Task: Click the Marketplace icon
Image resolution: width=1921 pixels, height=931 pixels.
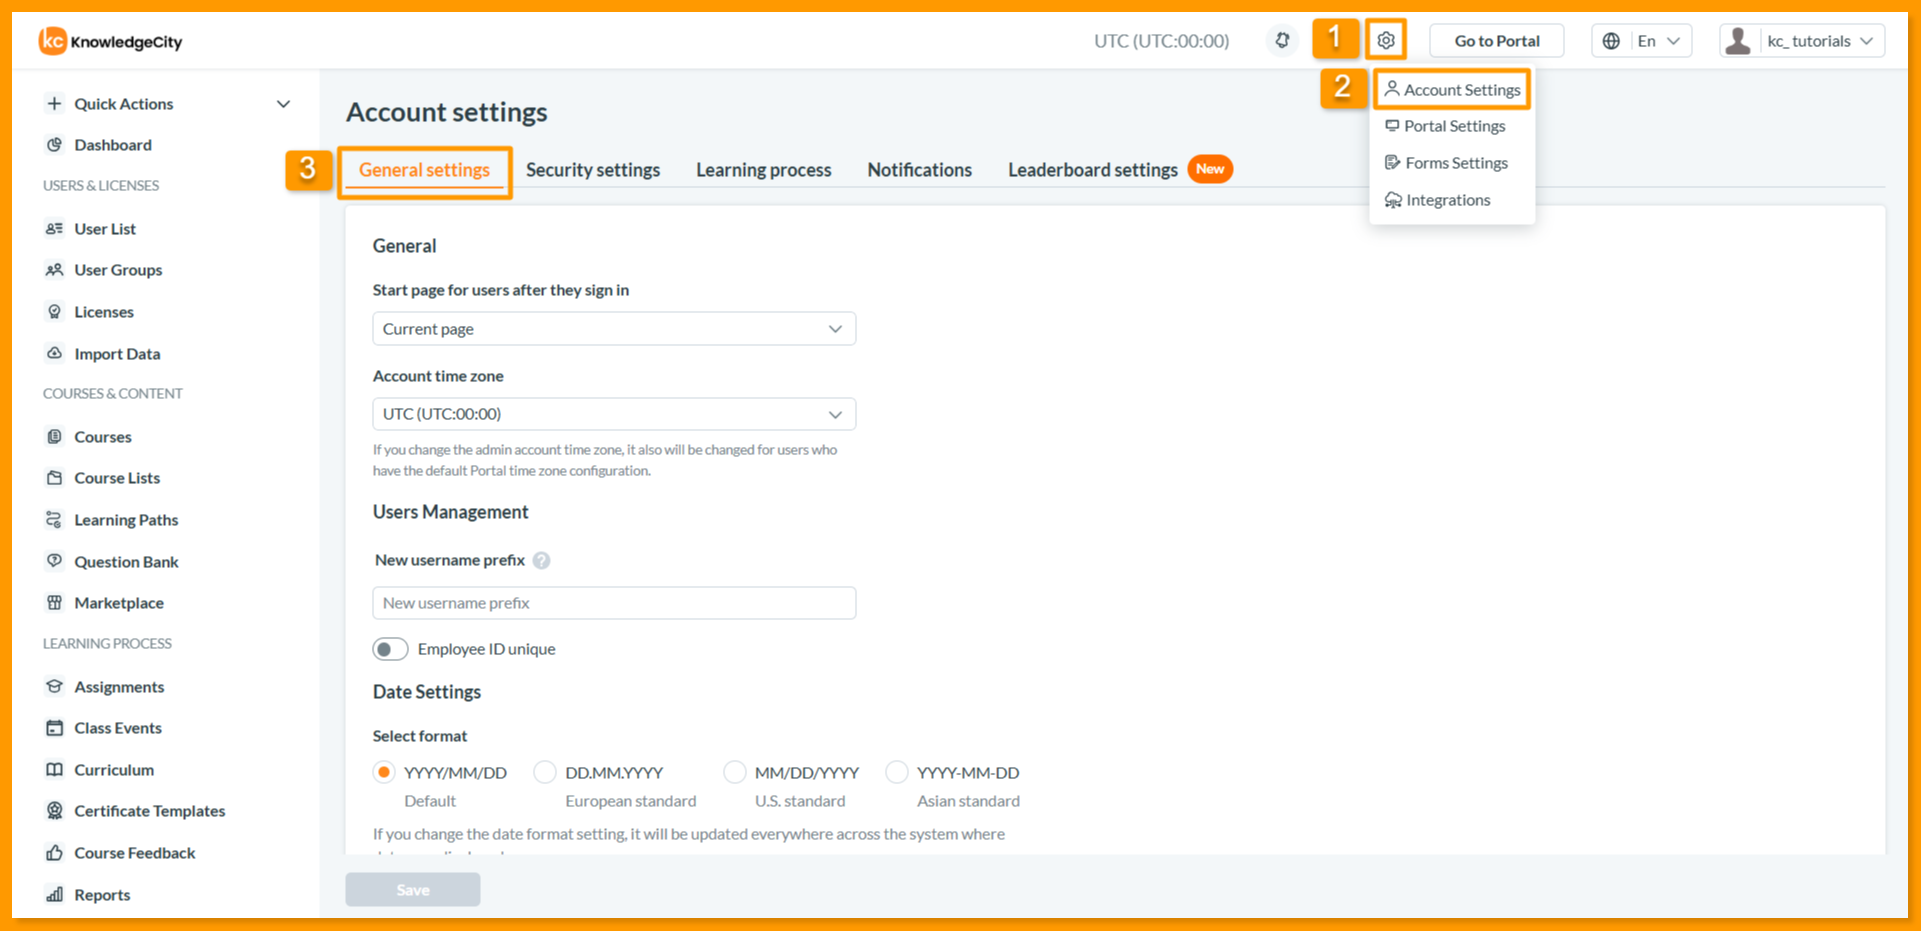Action: [x=55, y=603]
